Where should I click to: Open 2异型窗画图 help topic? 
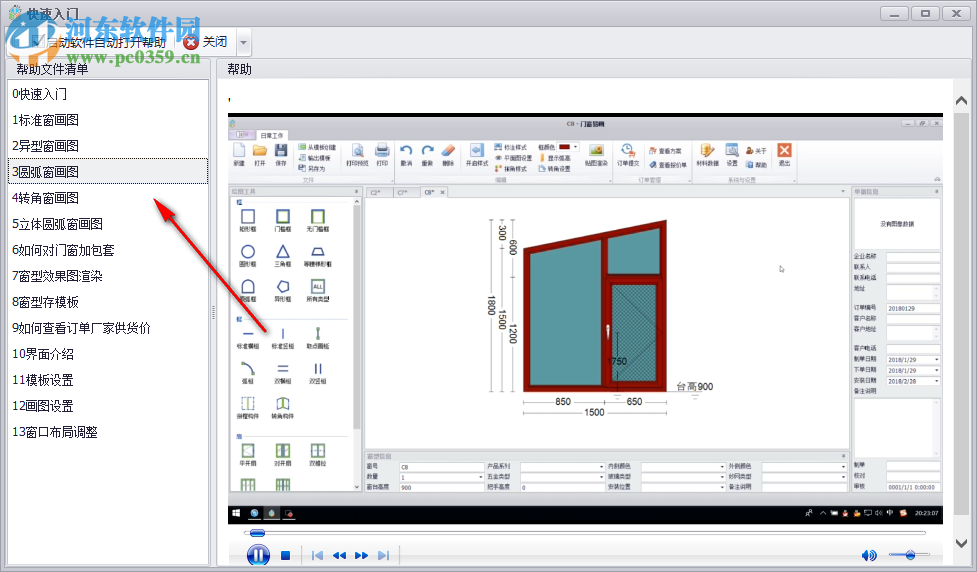click(x=108, y=146)
